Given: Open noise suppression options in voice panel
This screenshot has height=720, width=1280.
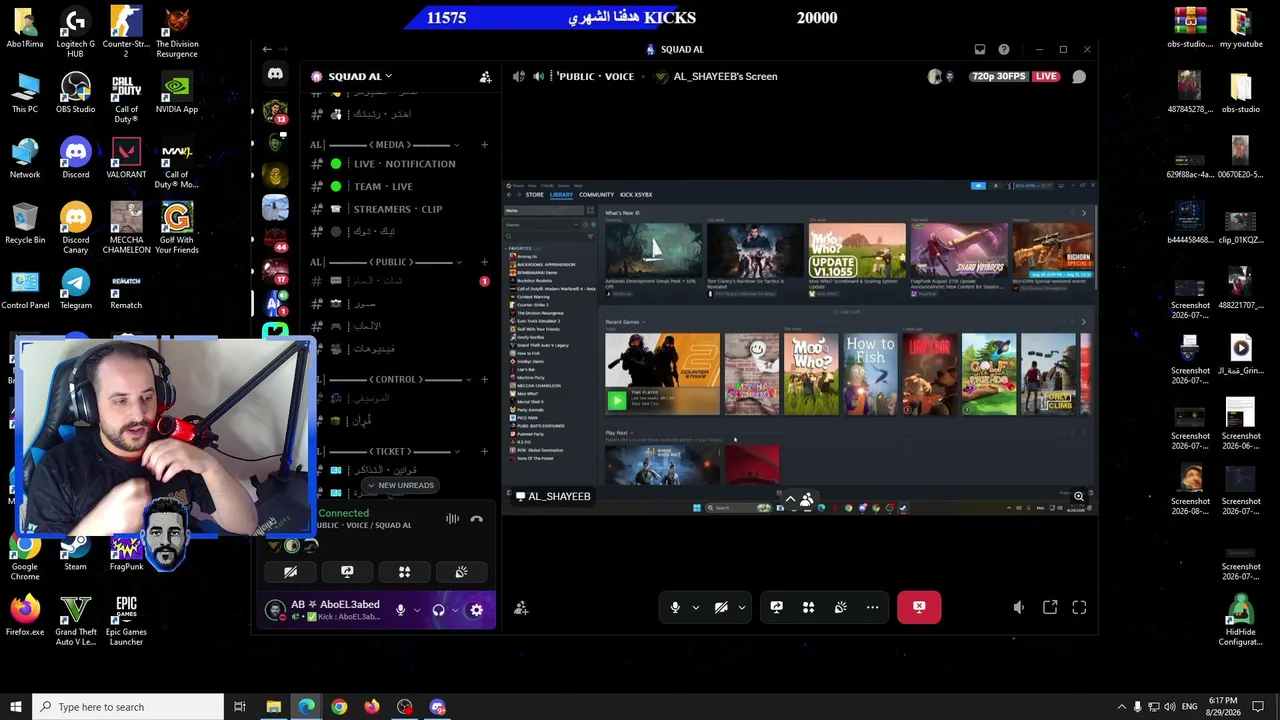Looking at the screenshot, I should coord(452,519).
